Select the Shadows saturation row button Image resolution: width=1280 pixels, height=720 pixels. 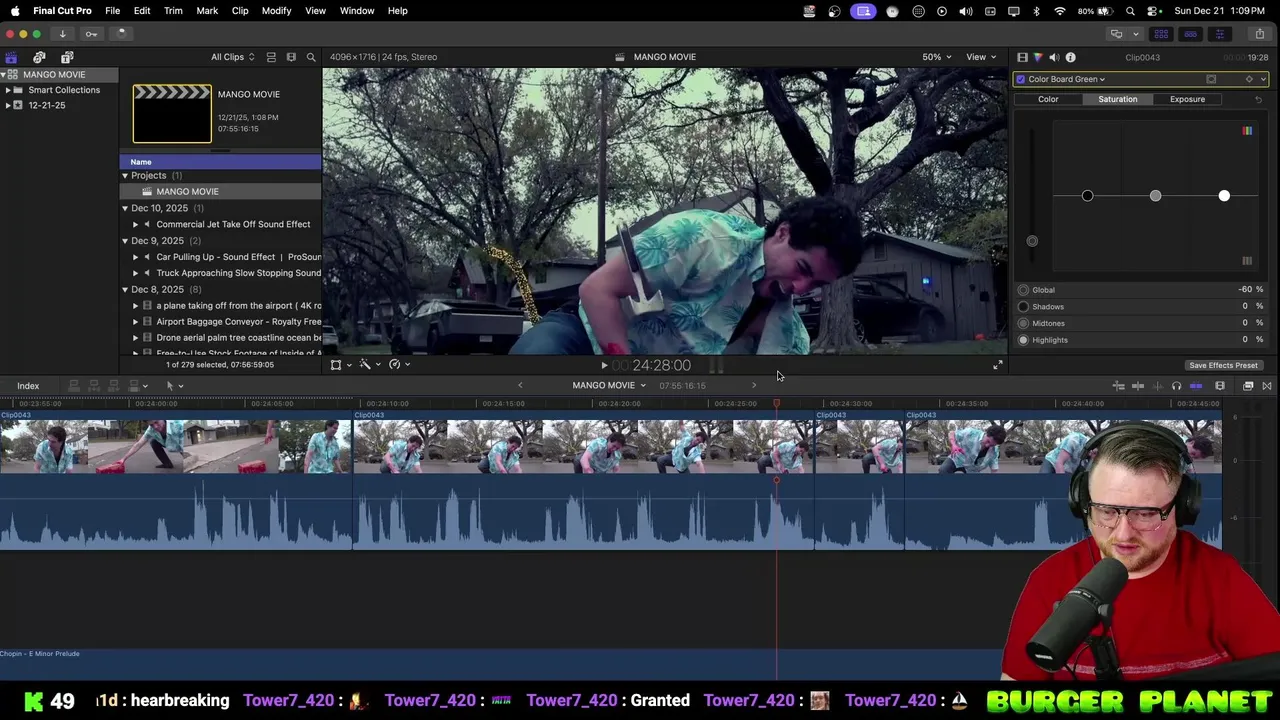(x=1023, y=307)
